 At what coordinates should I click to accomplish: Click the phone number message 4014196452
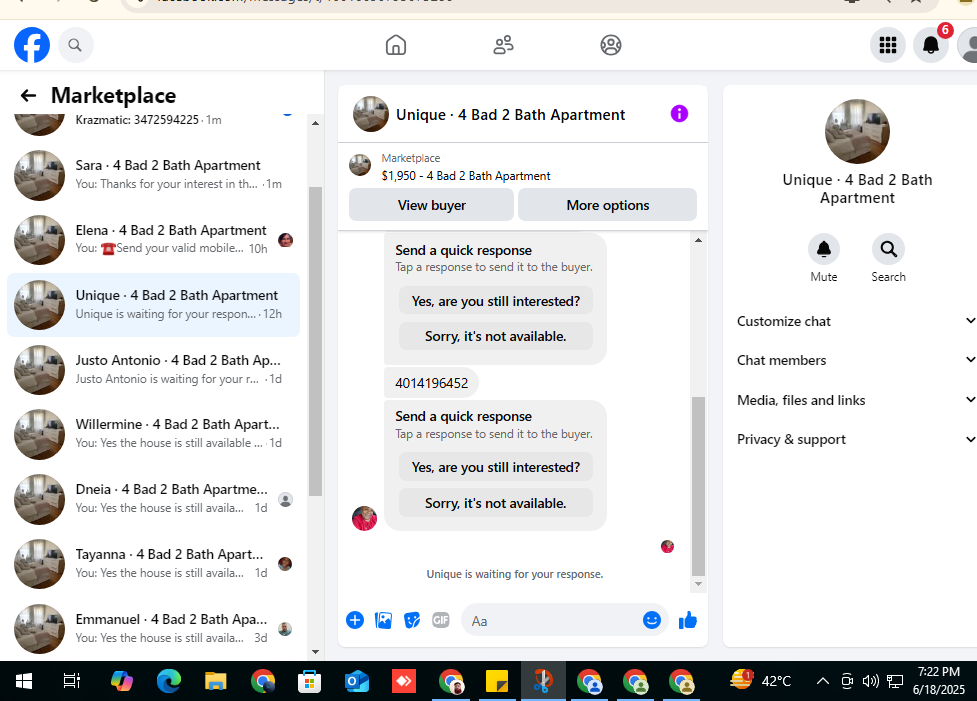431,383
